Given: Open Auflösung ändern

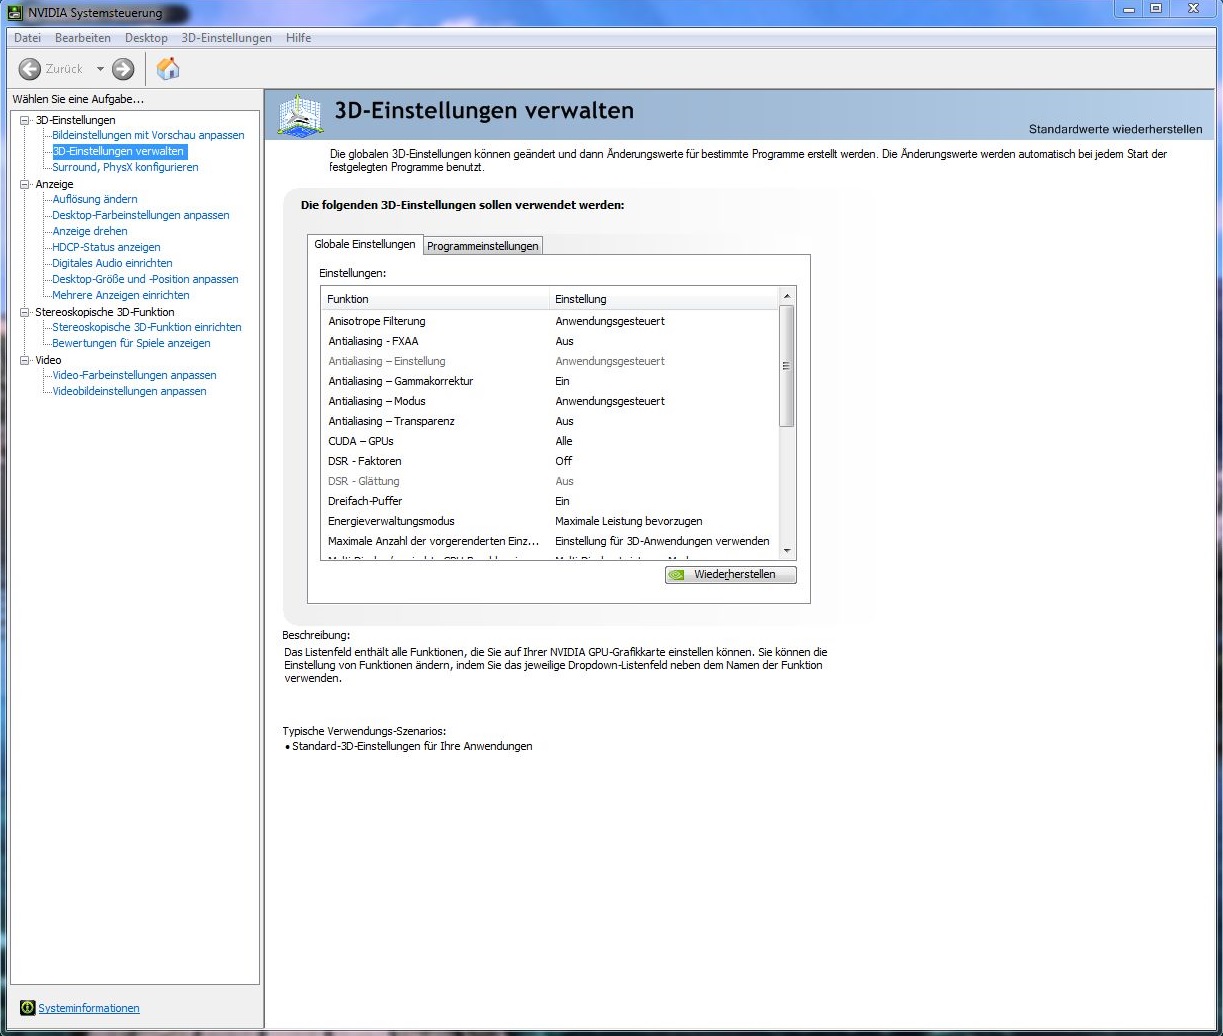Looking at the screenshot, I should pos(95,199).
